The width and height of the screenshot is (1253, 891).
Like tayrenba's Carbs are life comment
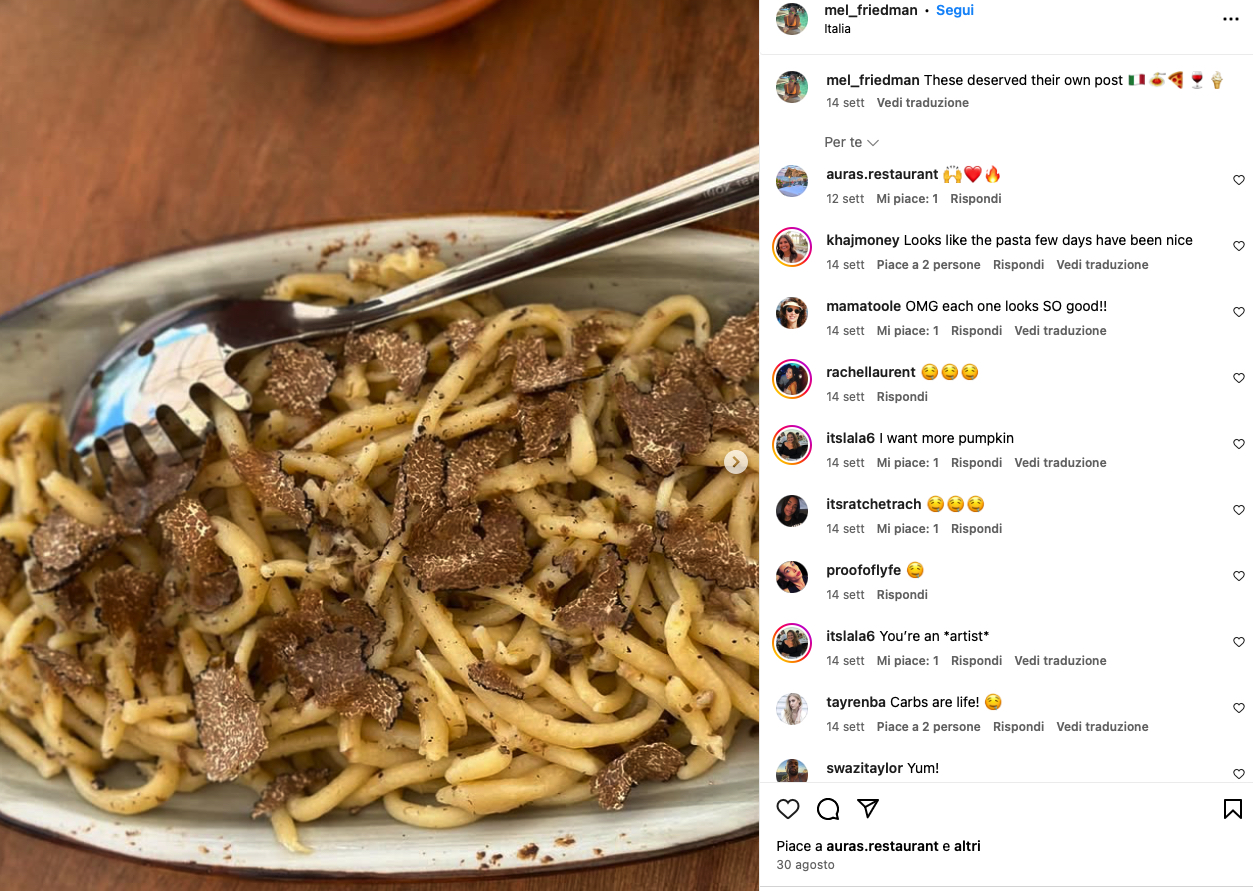coord(1239,708)
